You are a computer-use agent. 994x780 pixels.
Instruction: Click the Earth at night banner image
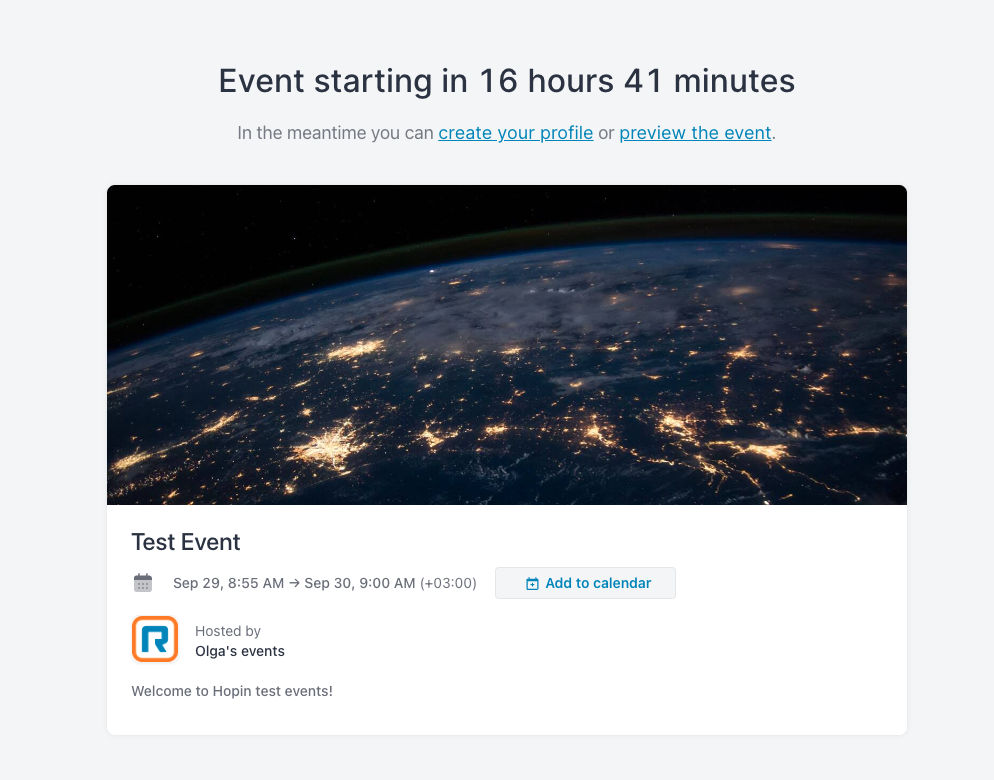click(x=507, y=345)
